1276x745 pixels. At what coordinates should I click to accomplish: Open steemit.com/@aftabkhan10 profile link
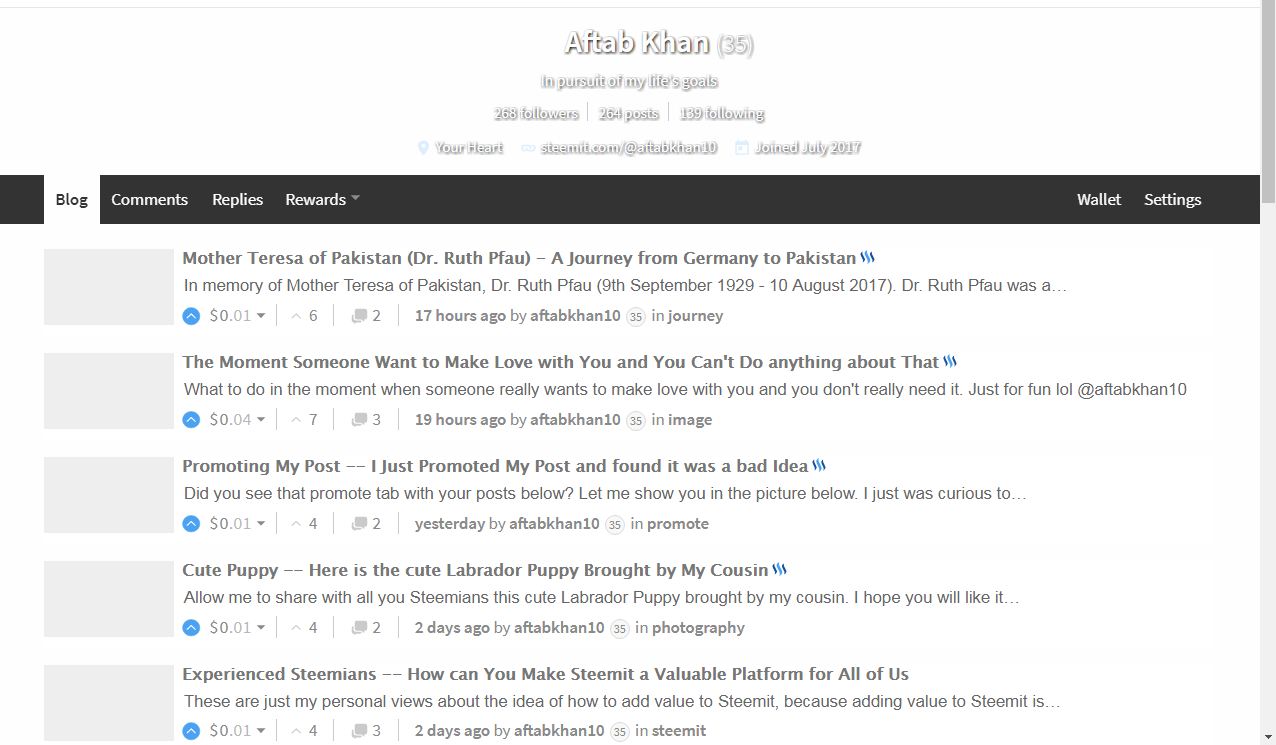pos(629,148)
